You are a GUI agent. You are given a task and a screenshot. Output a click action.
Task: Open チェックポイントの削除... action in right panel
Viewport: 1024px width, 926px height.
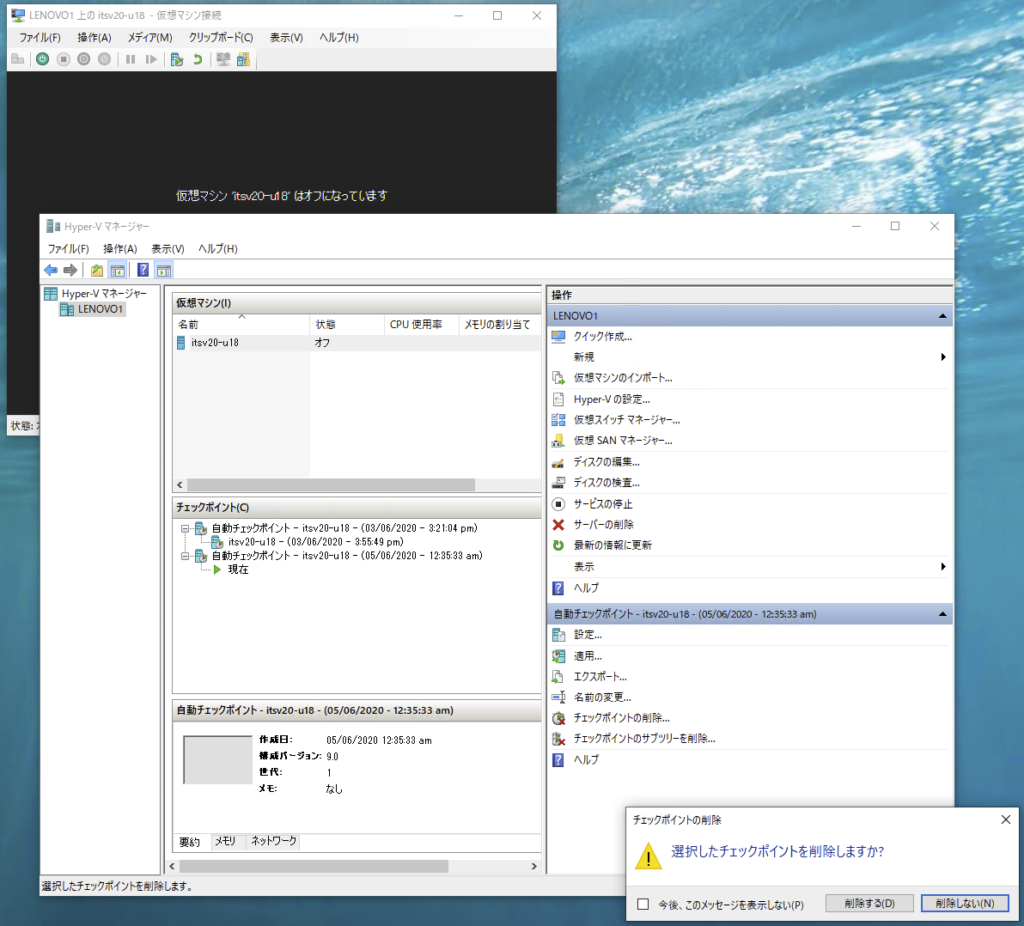click(621, 718)
